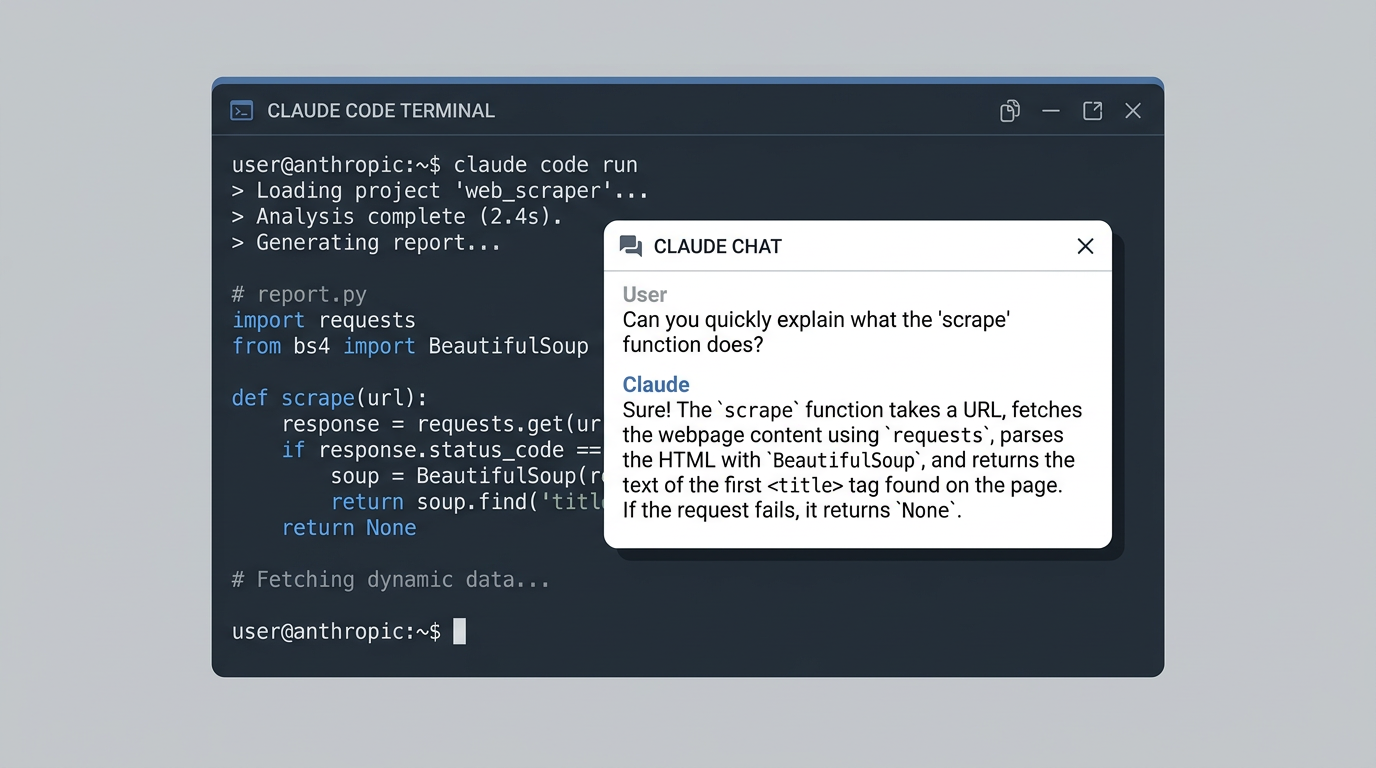Click the copy icon in the terminal title bar
Viewport: 1376px width, 768px height.
tap(1010, 111)
